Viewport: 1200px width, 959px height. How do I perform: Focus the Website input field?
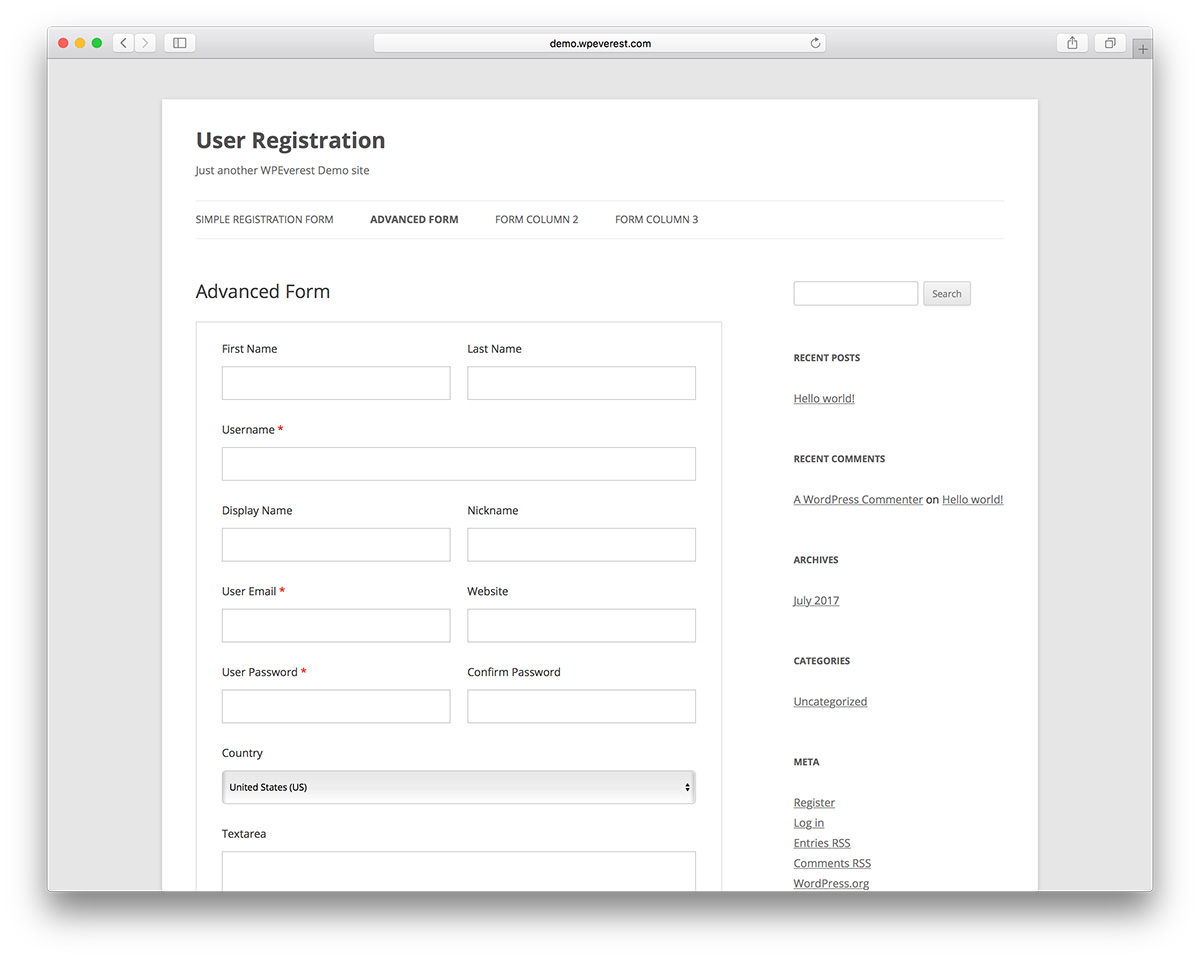(x=581, y=626)
